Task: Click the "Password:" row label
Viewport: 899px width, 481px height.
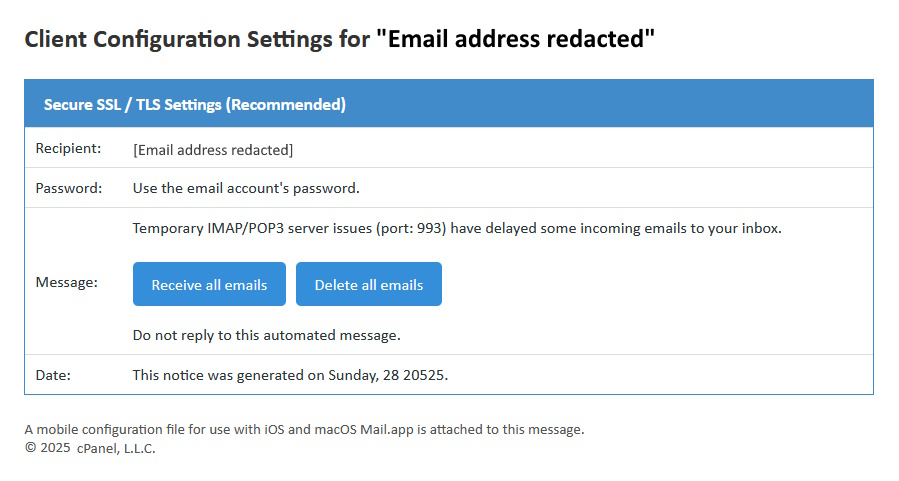Action: click(69, 188)
